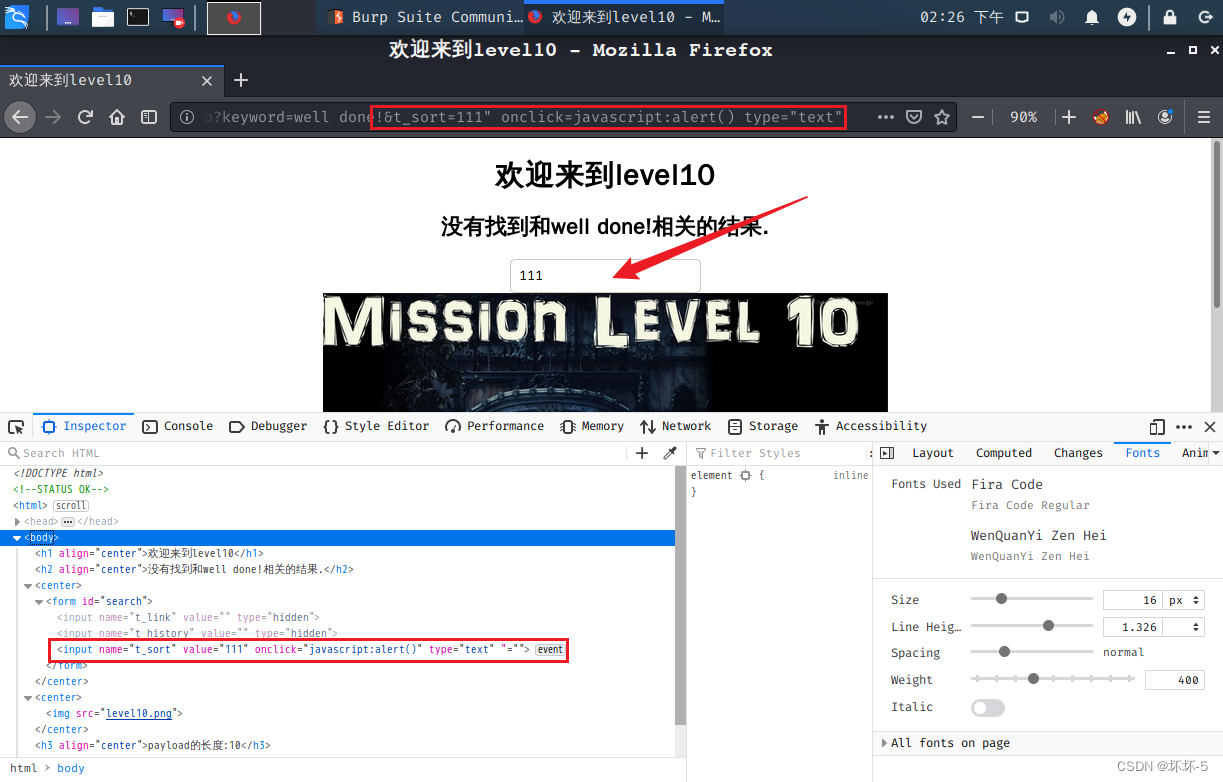Open the Style Editor tab
This screenshot has height=782, width=1223.
(x=376, y=426)
